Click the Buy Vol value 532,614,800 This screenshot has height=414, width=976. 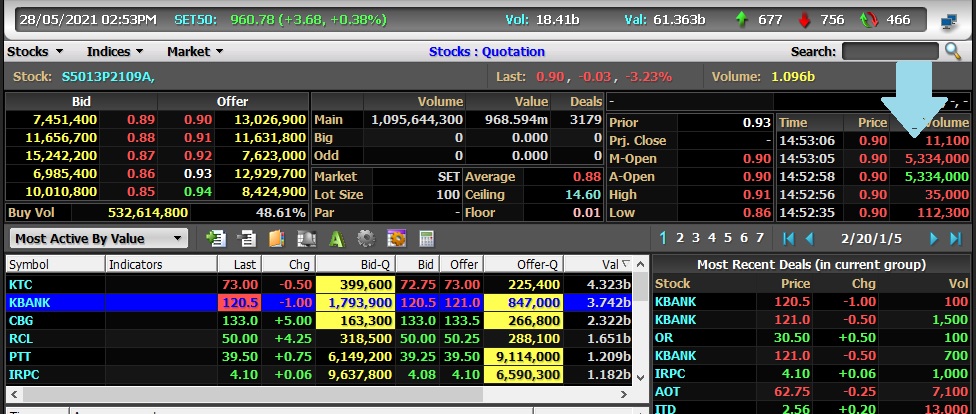click(148, 212)
